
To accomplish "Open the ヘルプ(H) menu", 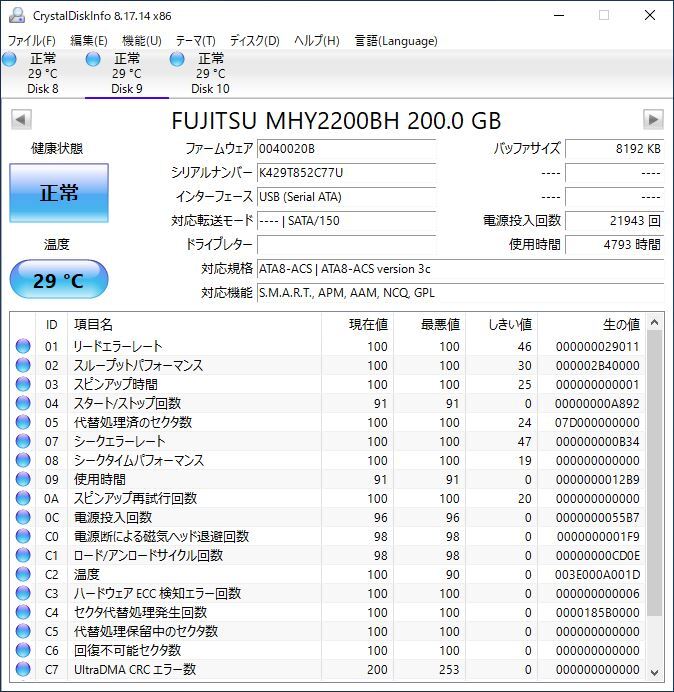I will pyautogui.click(x=316, y=41).
